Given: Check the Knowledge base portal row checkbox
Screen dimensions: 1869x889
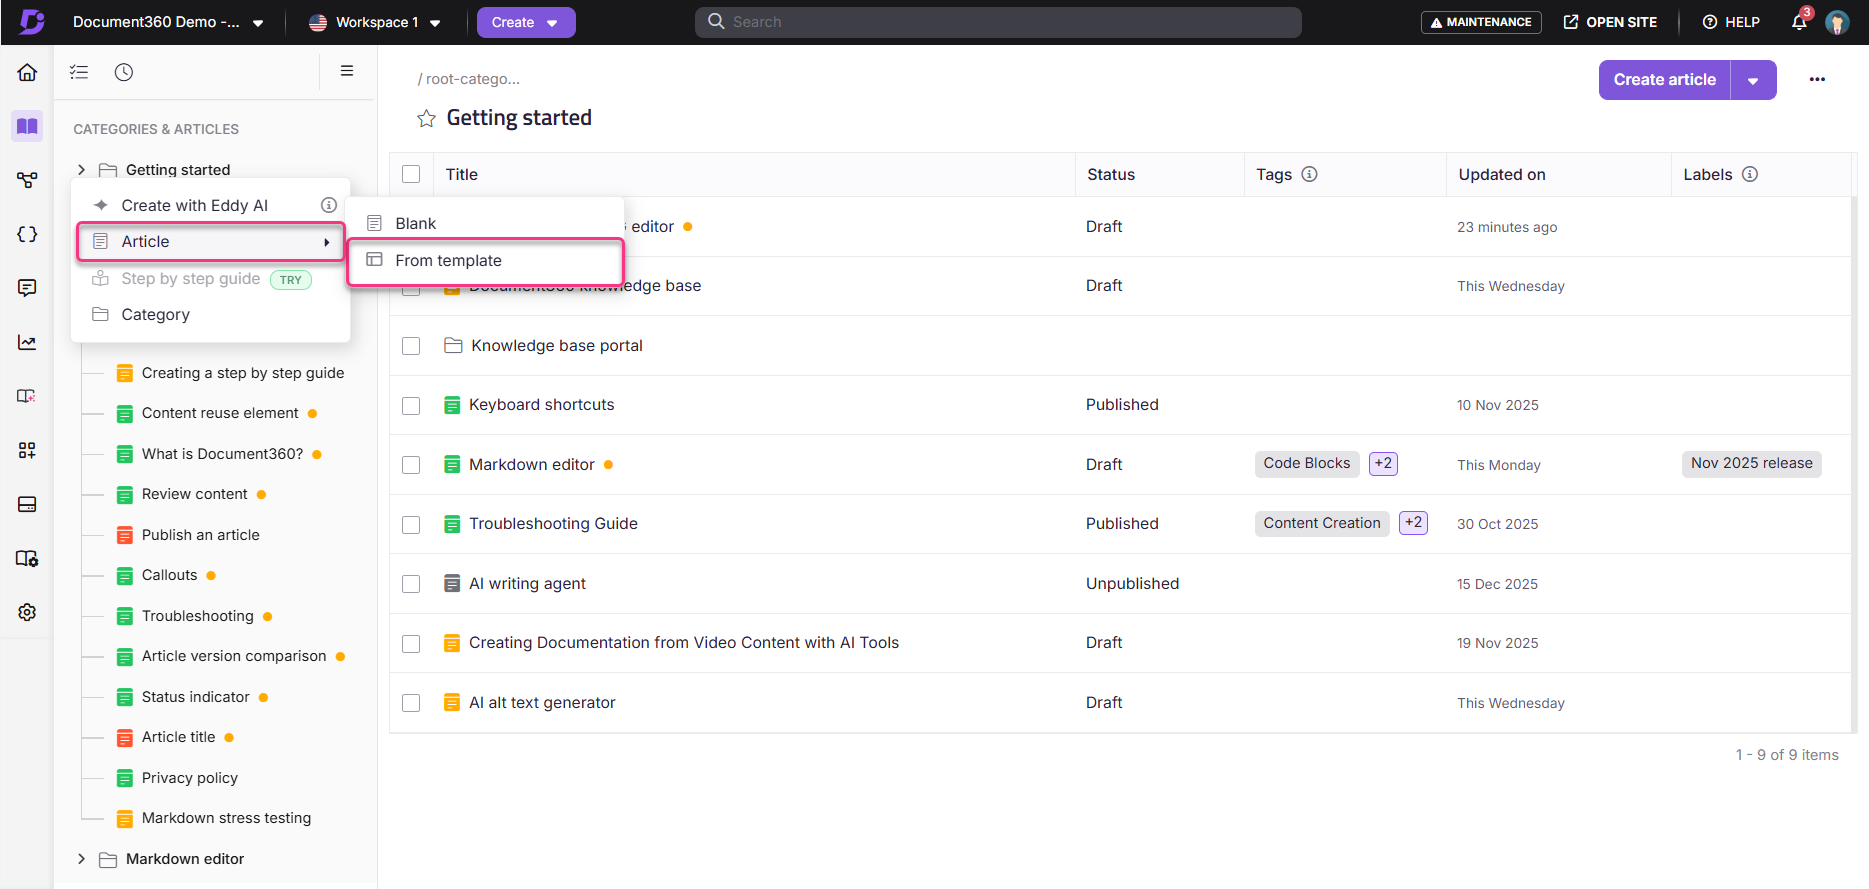Looking at the screenshot, I should [x=411, y=346].
